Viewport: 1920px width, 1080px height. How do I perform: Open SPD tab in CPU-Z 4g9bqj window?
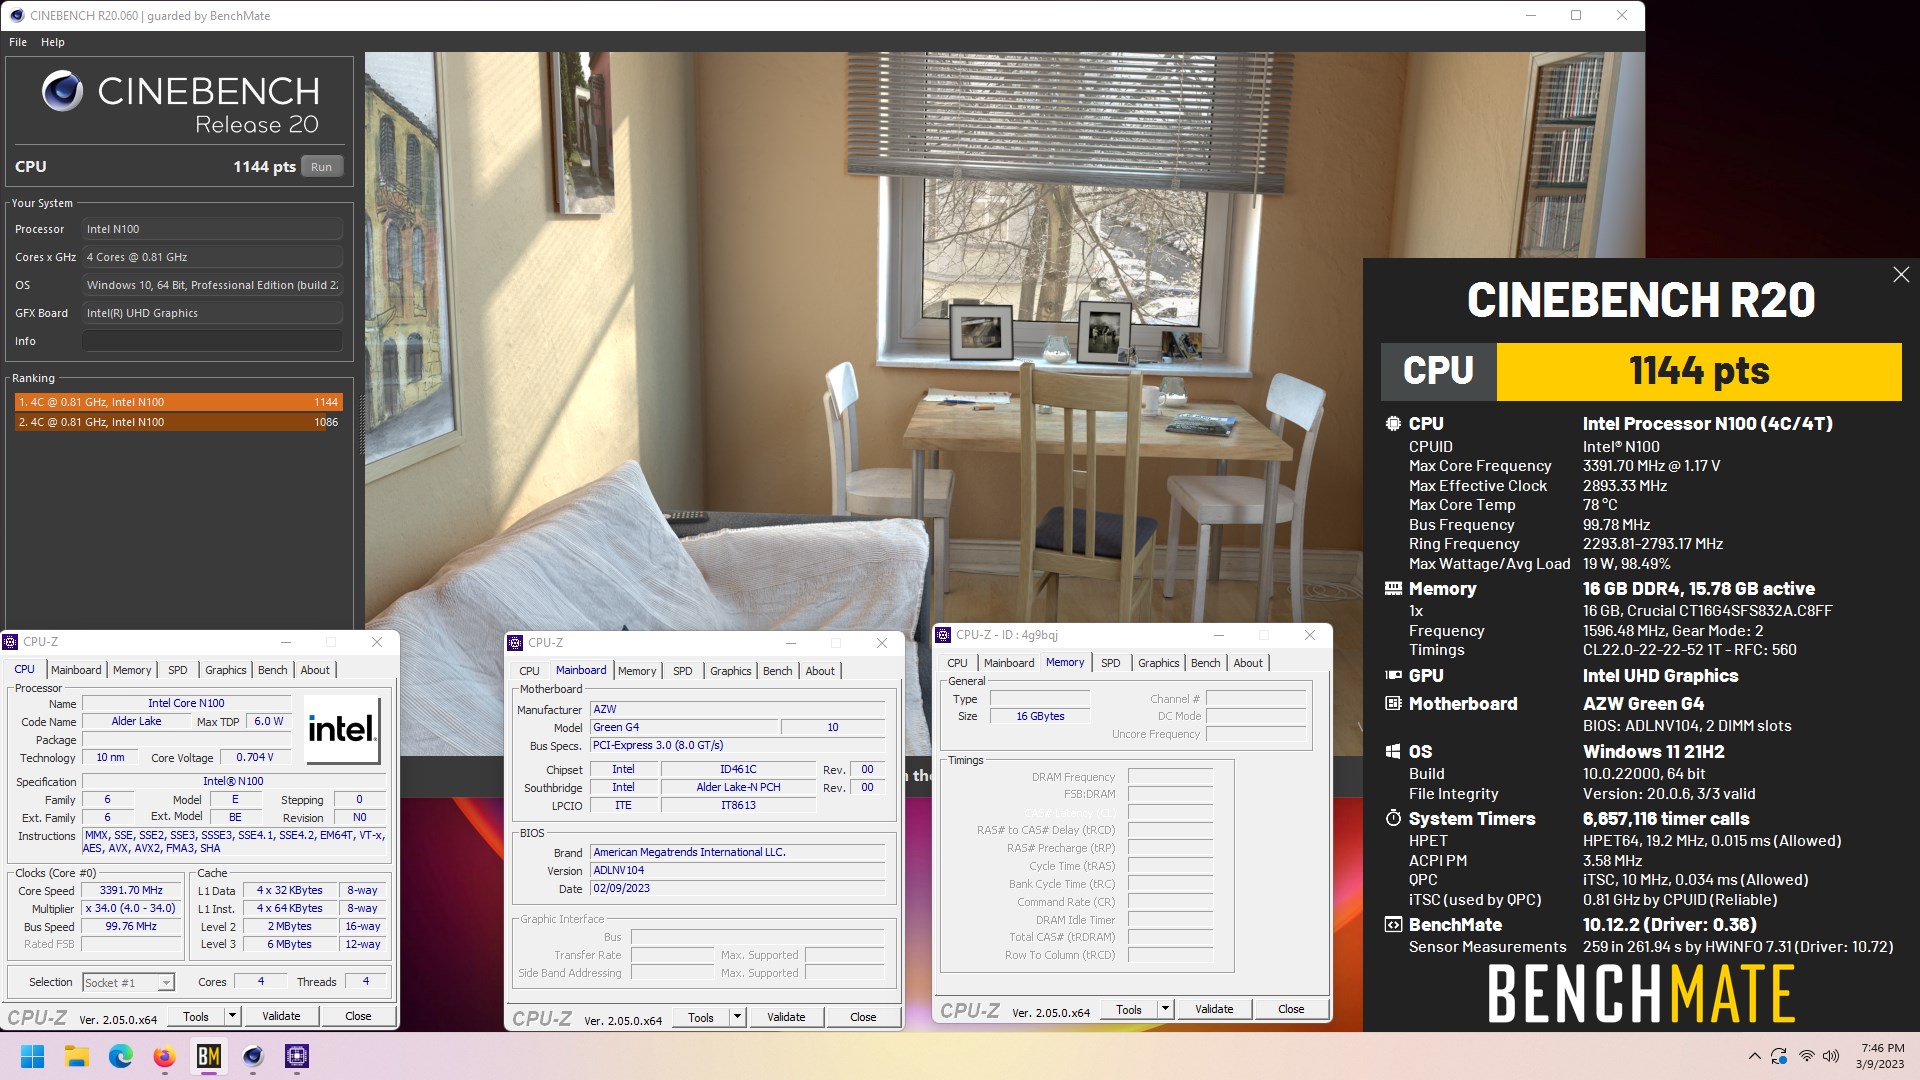click(x=1111, y=663)
